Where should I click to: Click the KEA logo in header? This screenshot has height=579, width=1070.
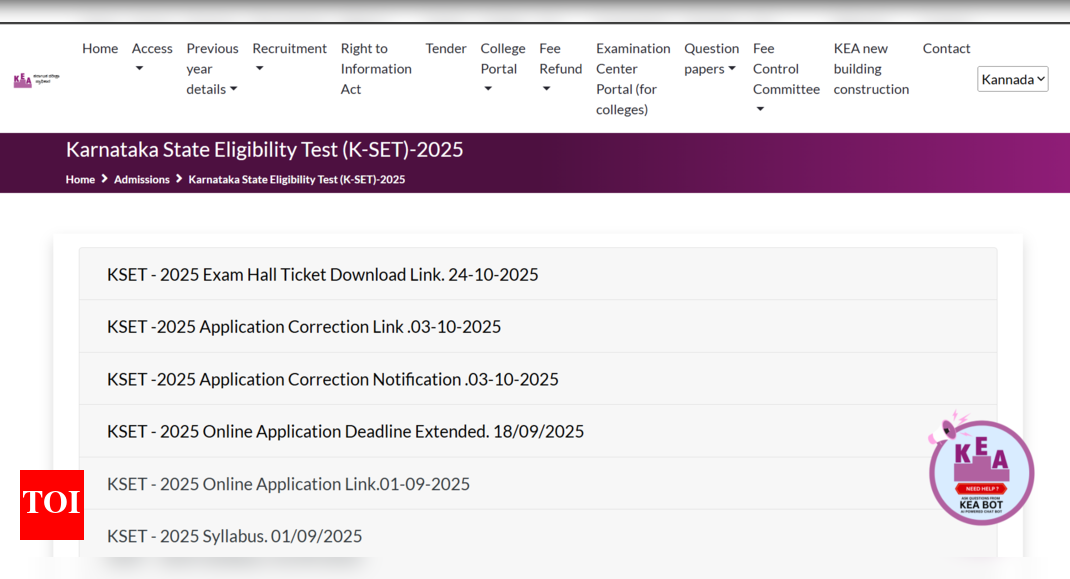coord(36,80)
